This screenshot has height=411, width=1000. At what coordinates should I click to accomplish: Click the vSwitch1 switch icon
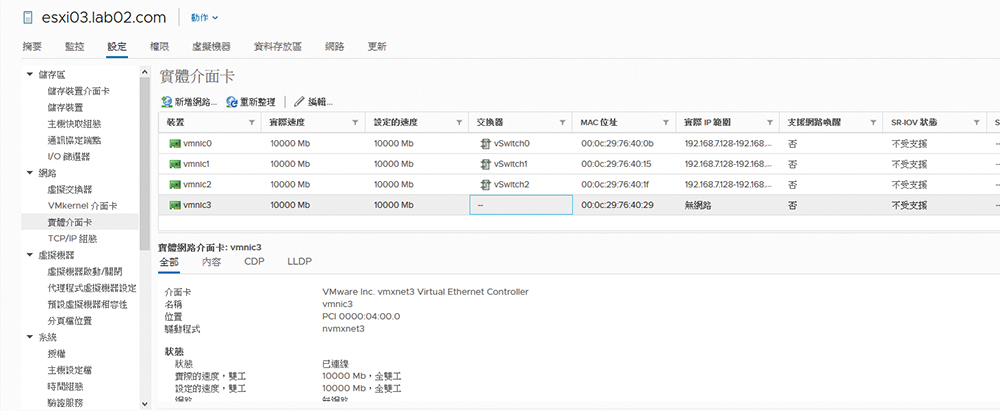click(485, 164)
